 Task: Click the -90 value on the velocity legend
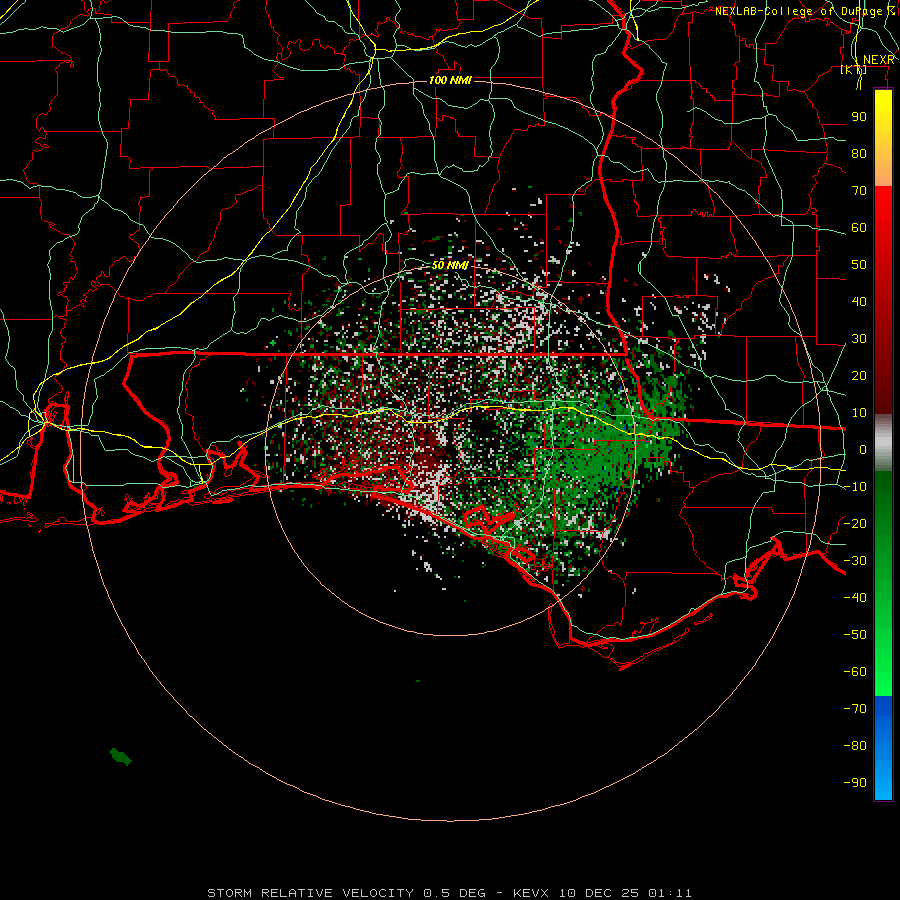pos(855,783)
